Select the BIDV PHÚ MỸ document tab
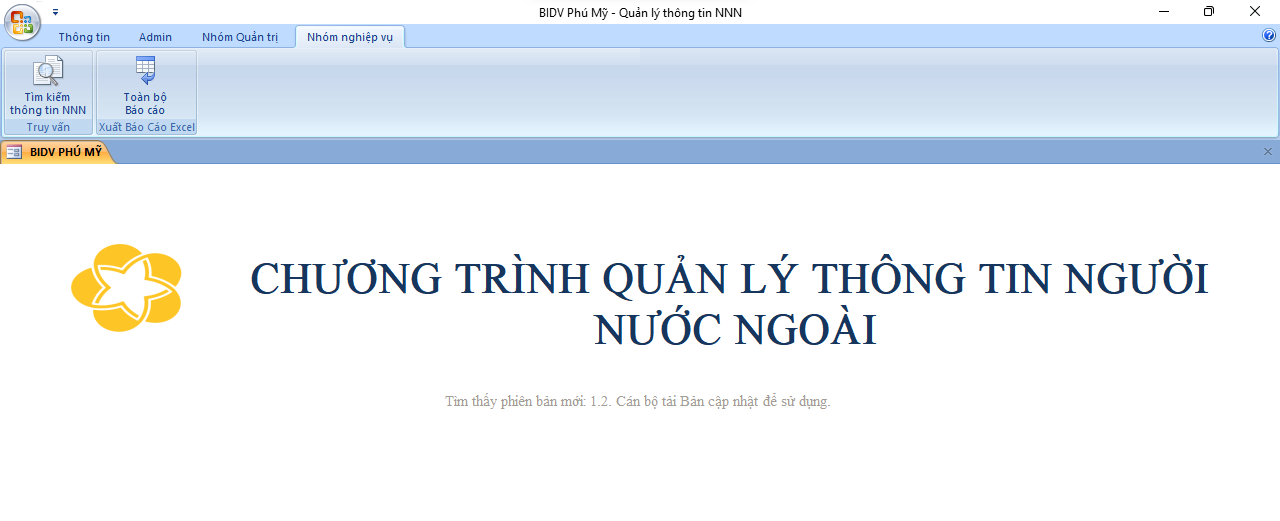The height and width of the screenshot is (521, 1280). coord(56,152)
